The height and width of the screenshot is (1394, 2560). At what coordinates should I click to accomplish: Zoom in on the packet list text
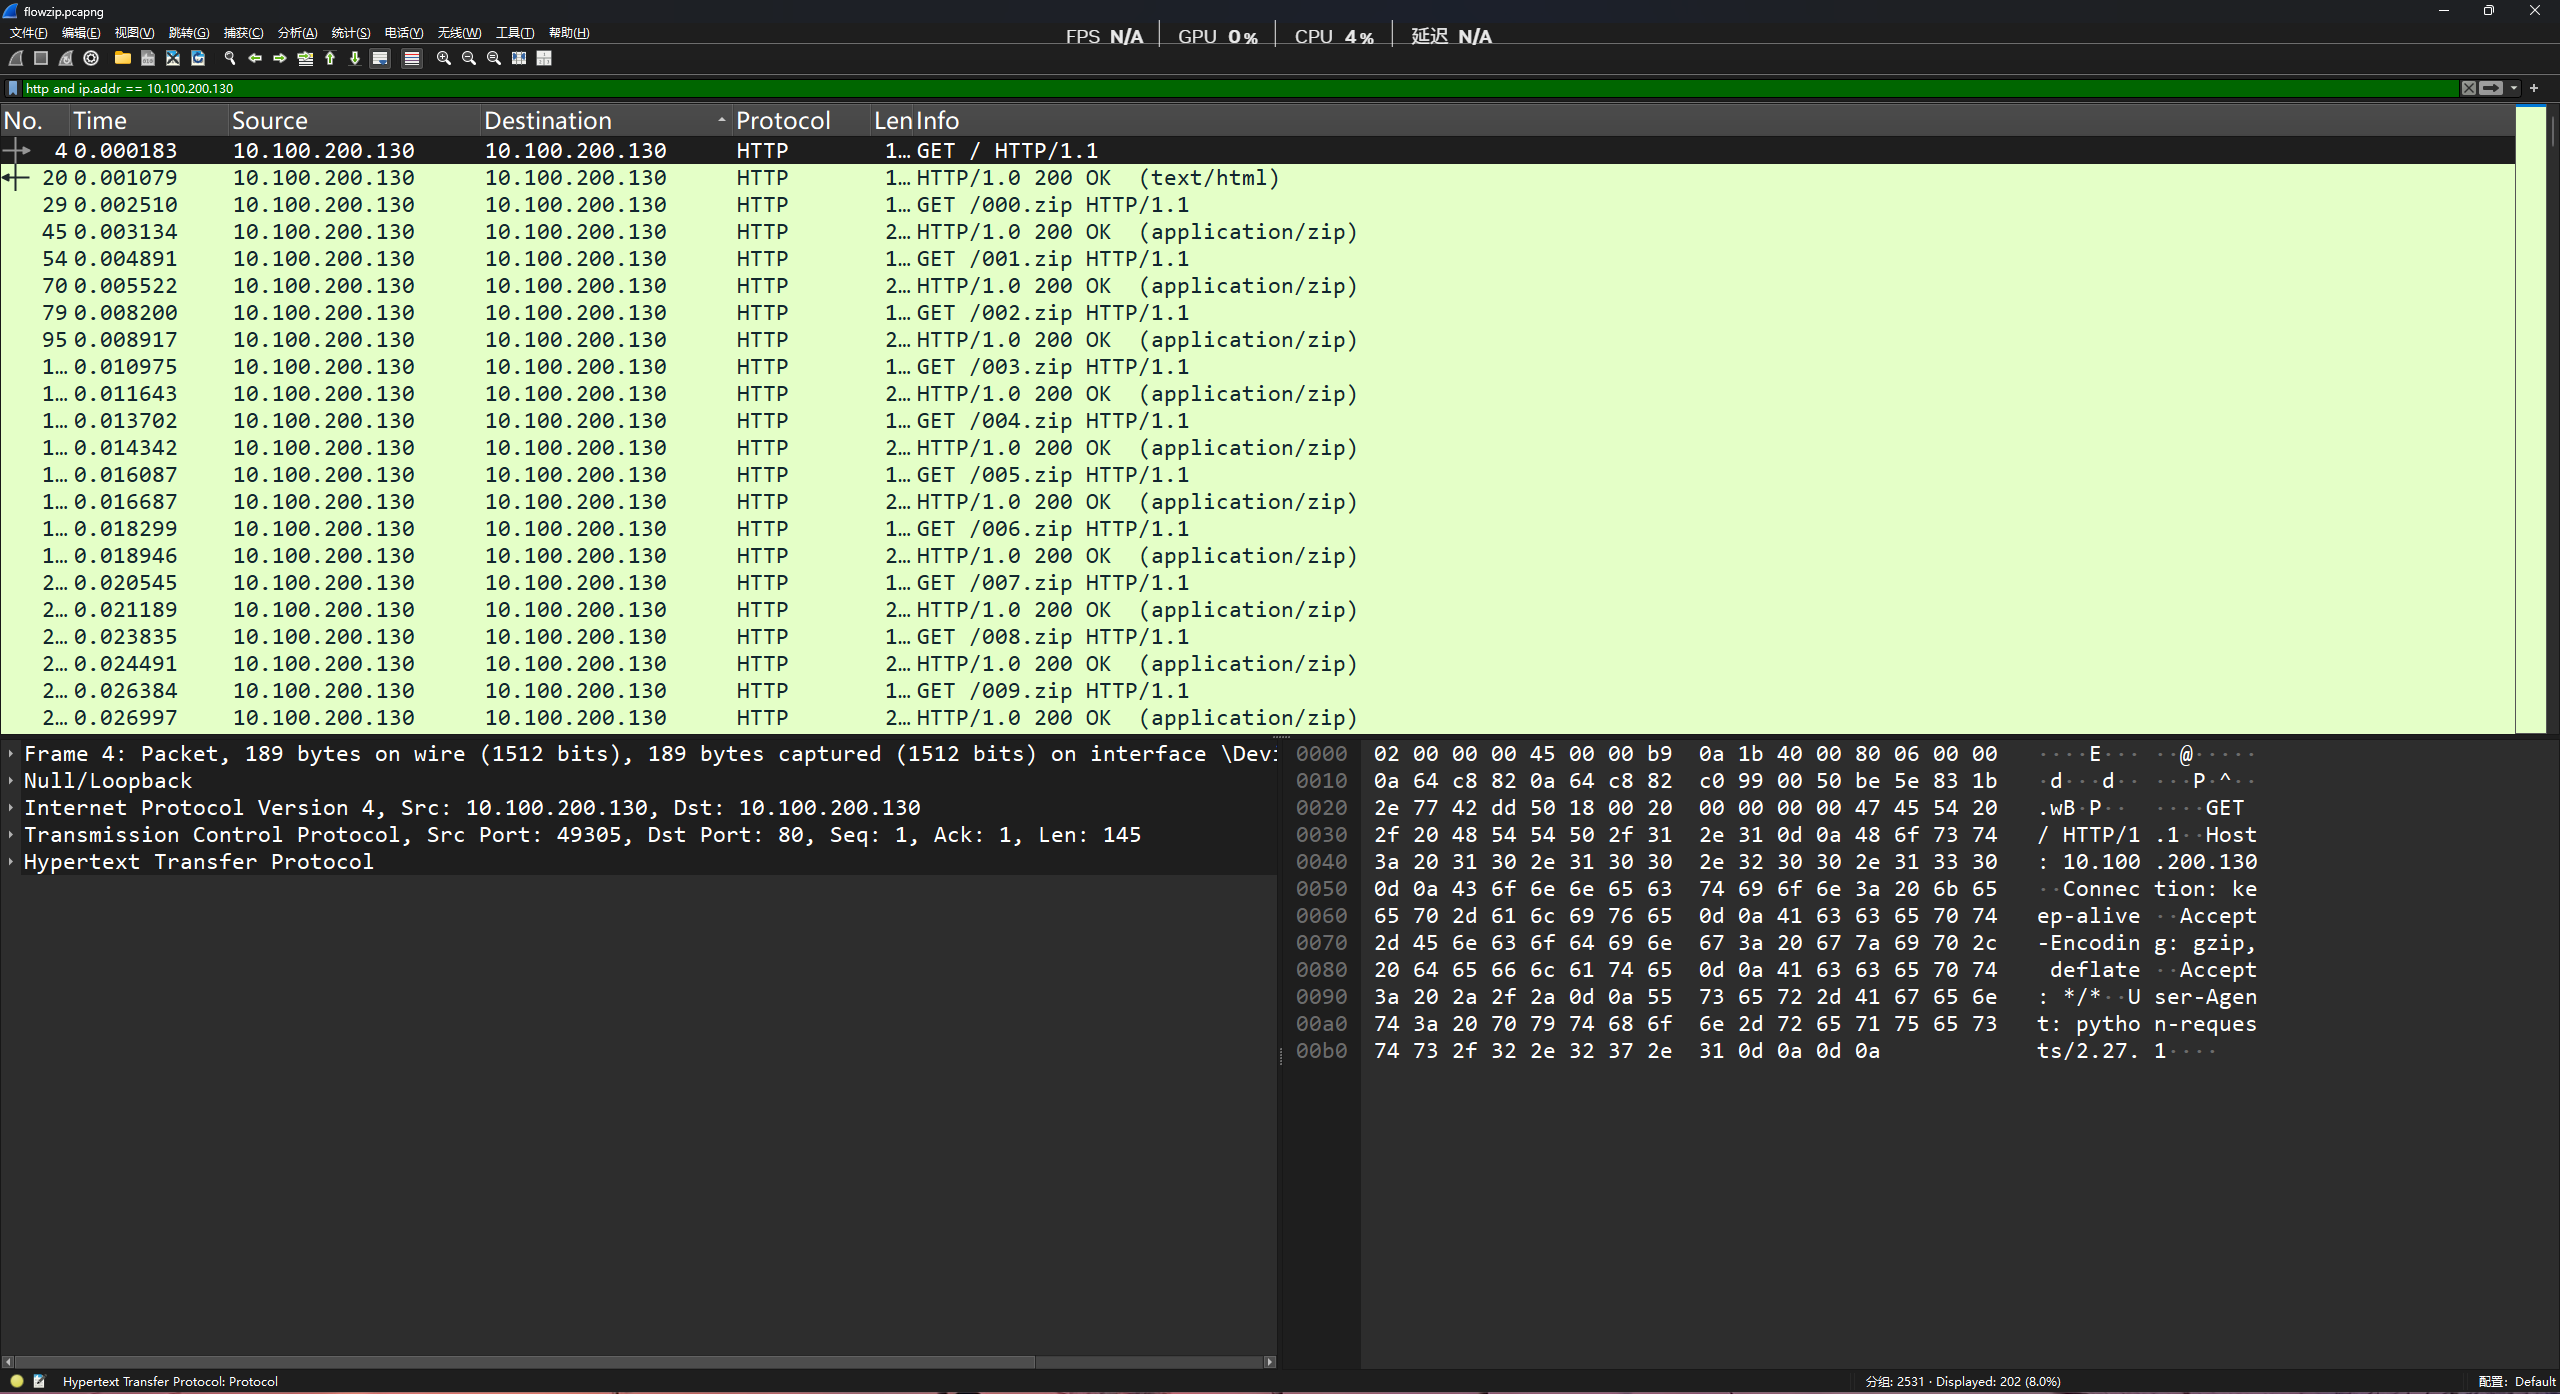[x=443, y=58]
